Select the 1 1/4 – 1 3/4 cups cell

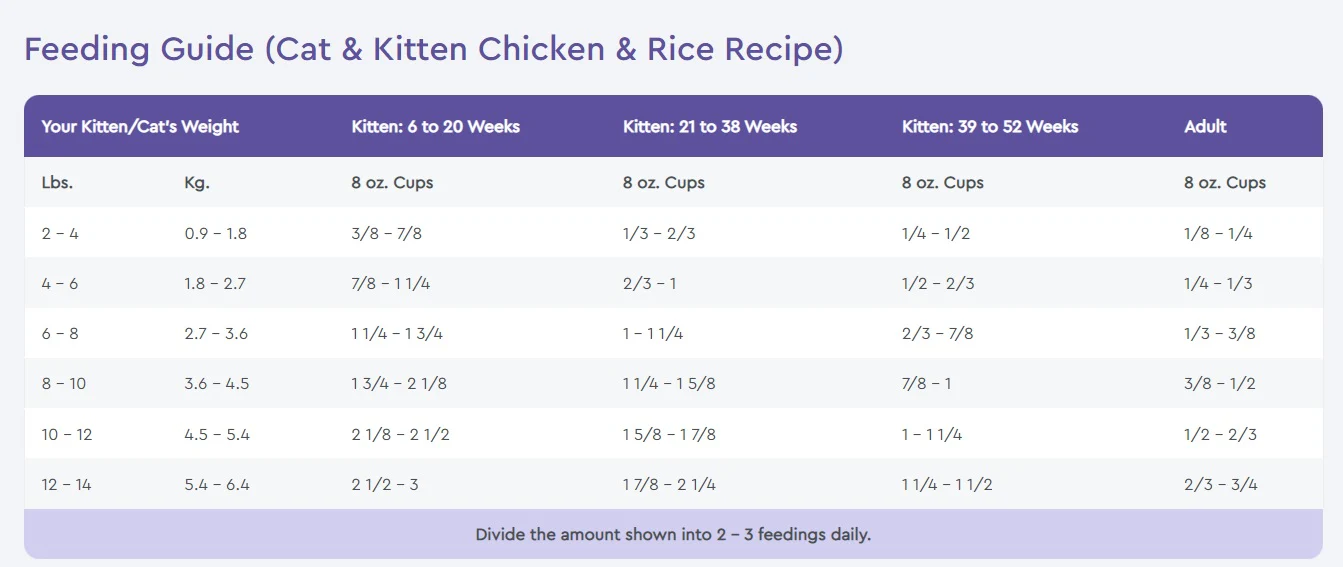coord(397,333)
